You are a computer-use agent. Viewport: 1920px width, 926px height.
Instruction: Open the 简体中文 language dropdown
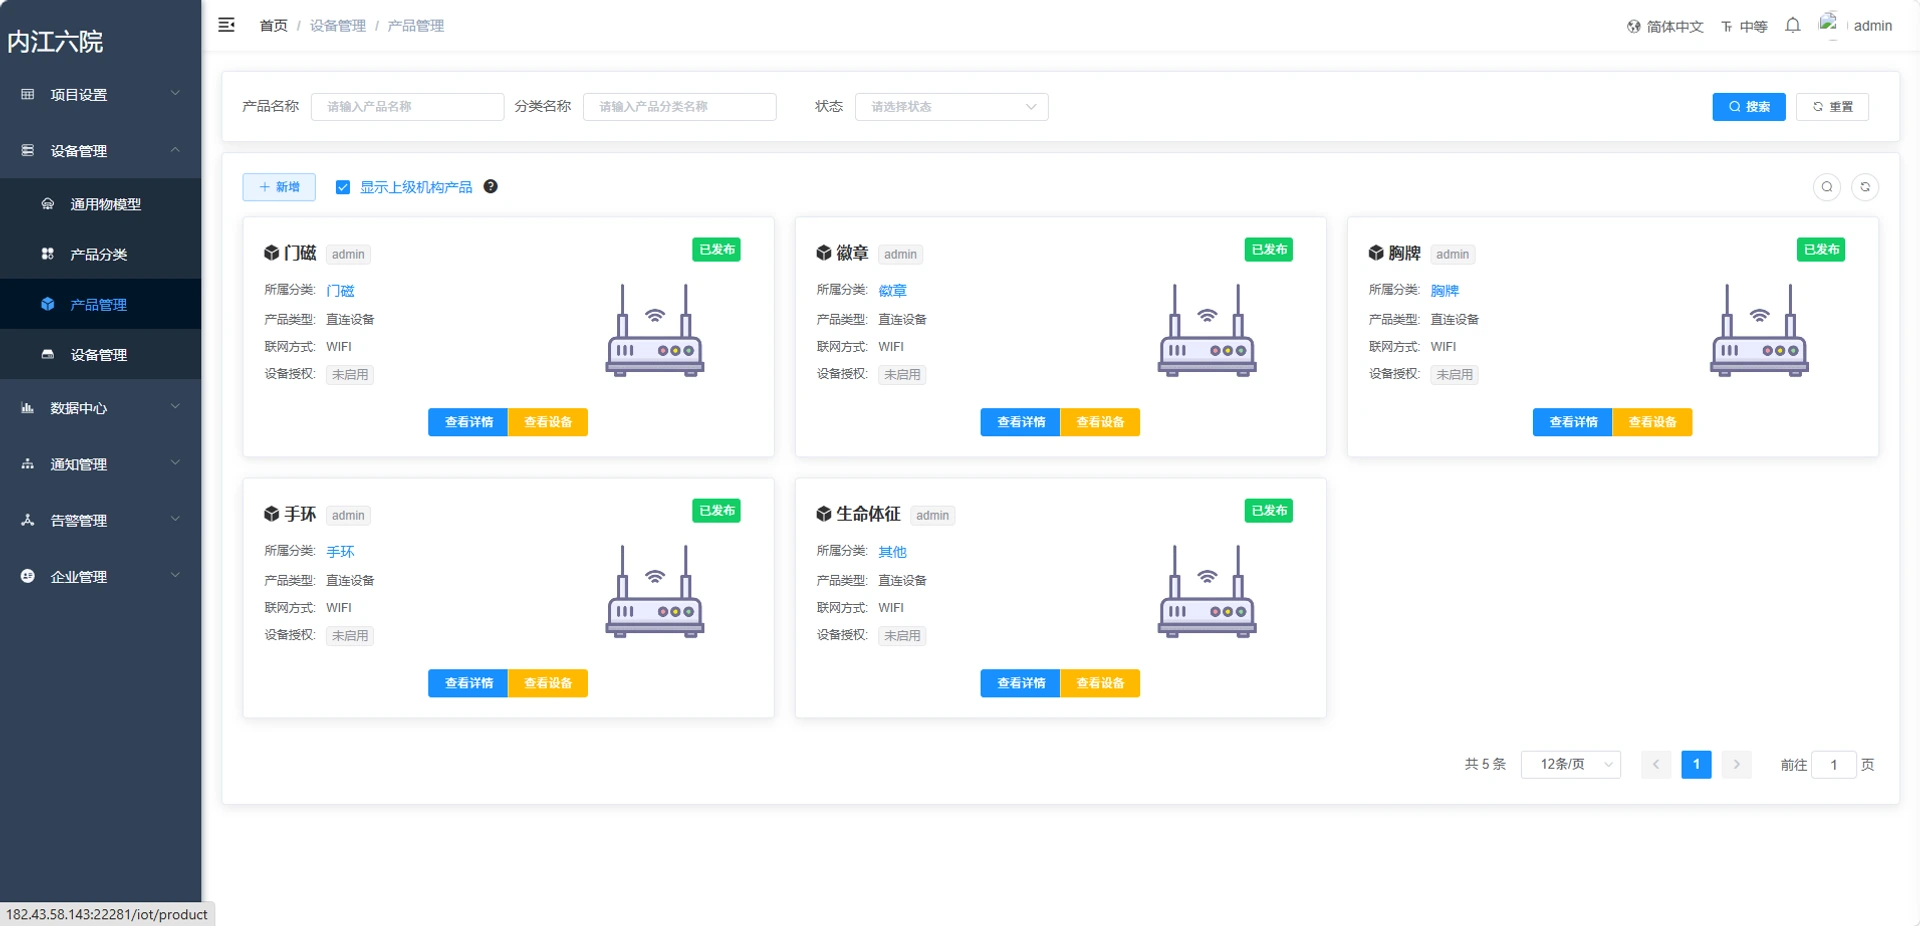pyautogui.click(x=1665, y=27)
